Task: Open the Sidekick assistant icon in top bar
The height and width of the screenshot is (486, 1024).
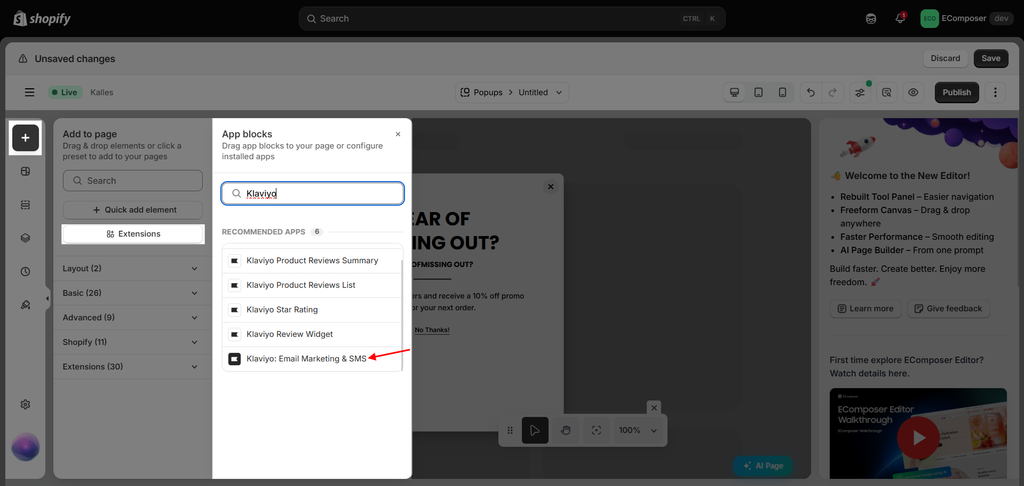Action: 871,18
